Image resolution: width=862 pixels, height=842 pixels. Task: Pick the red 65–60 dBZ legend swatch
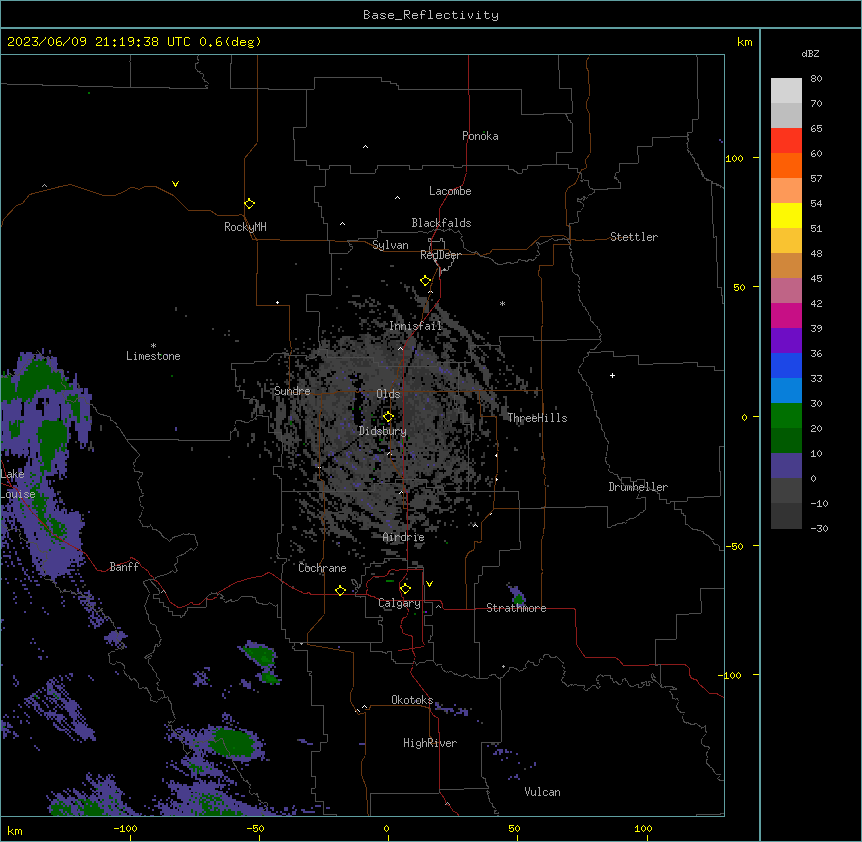tap(786, 140)
